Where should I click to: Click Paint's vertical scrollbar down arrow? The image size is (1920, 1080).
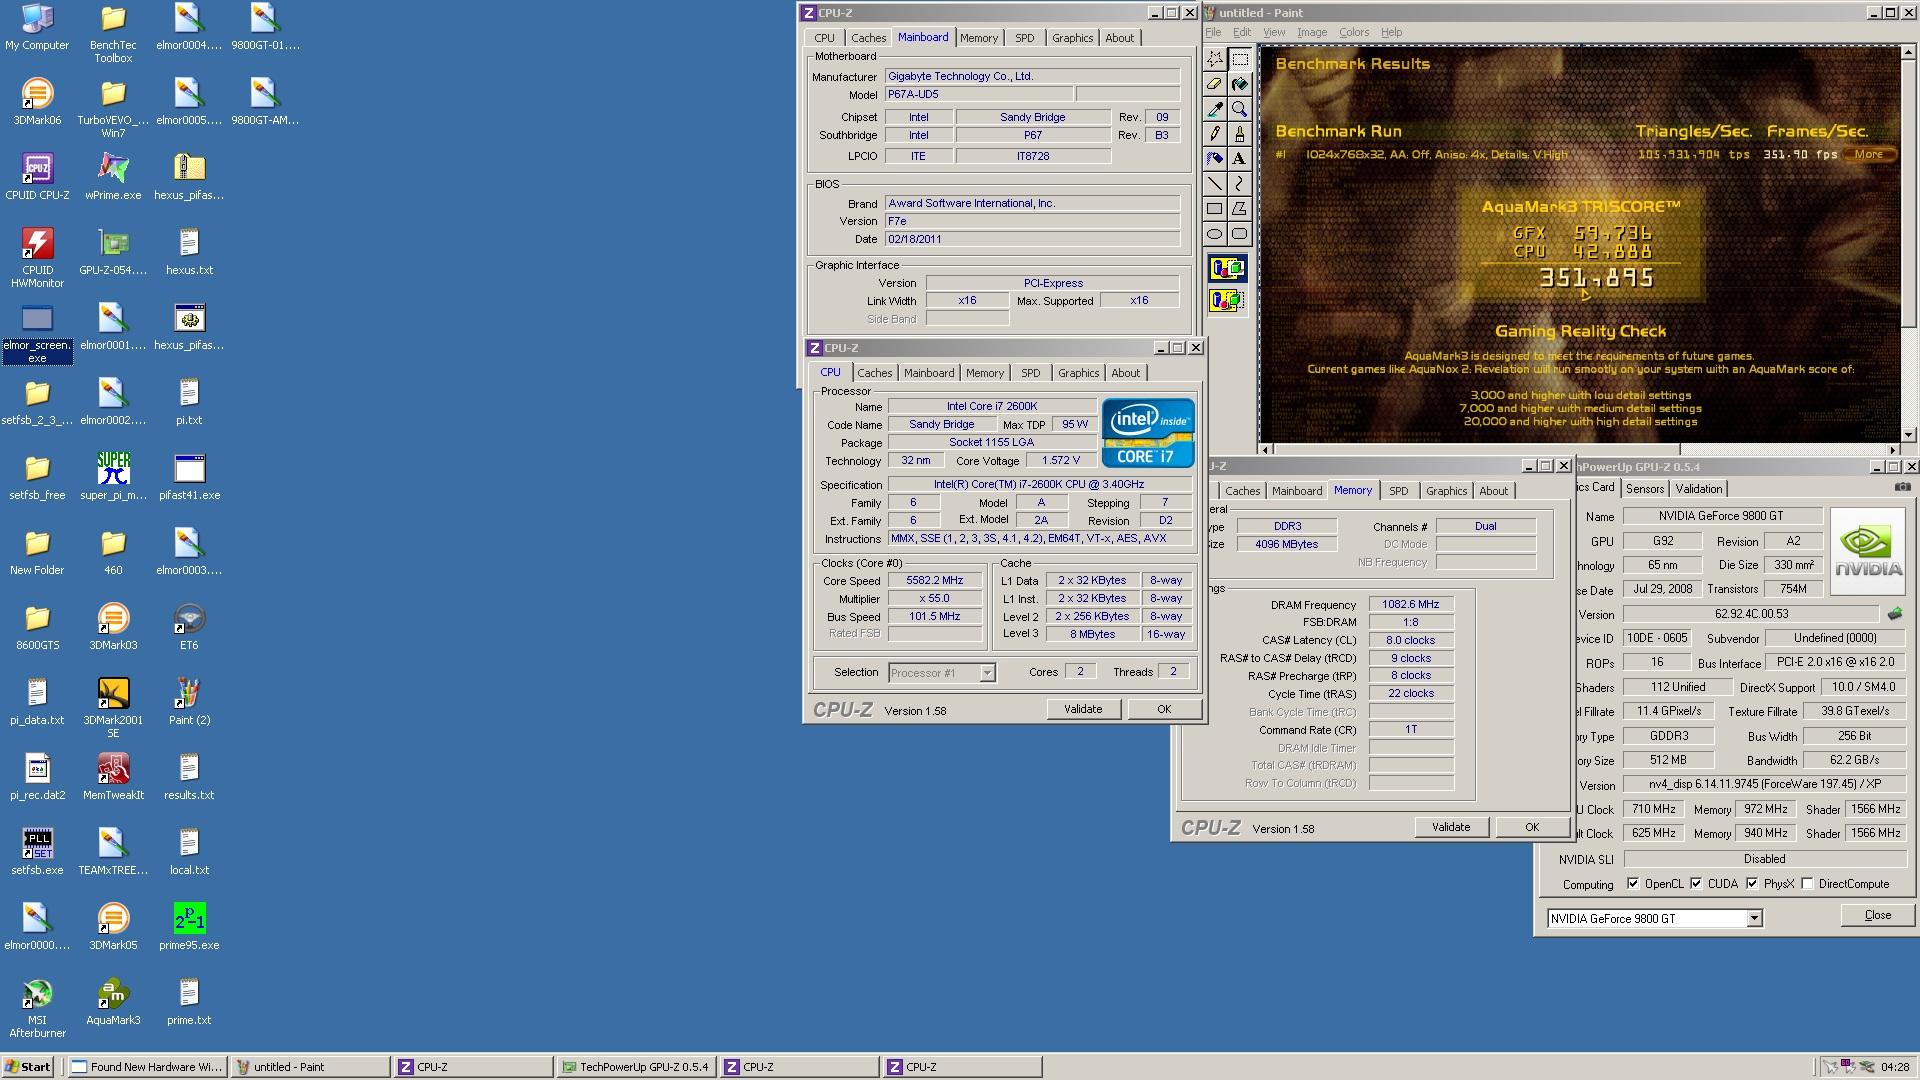pos(1909,435)
